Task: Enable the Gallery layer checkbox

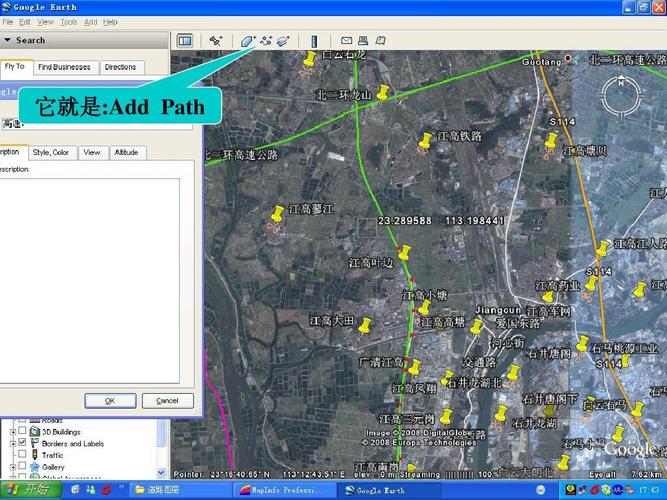Action: click(x=22, y=466)
